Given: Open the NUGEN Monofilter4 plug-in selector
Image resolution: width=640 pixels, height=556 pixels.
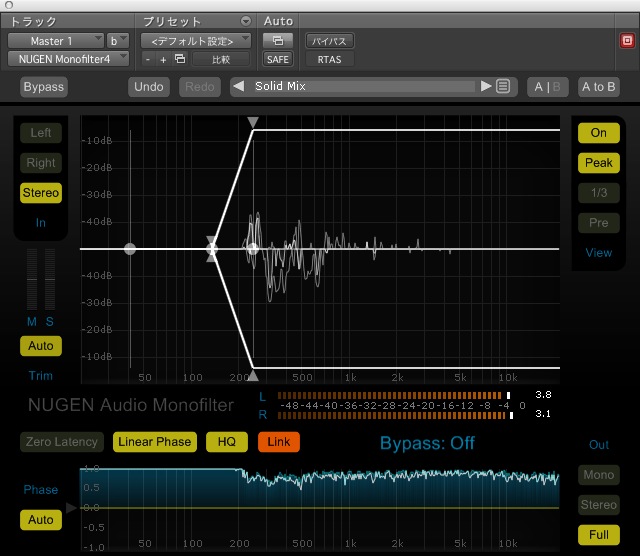Looking at the screenshot, I should click(68, 59).
